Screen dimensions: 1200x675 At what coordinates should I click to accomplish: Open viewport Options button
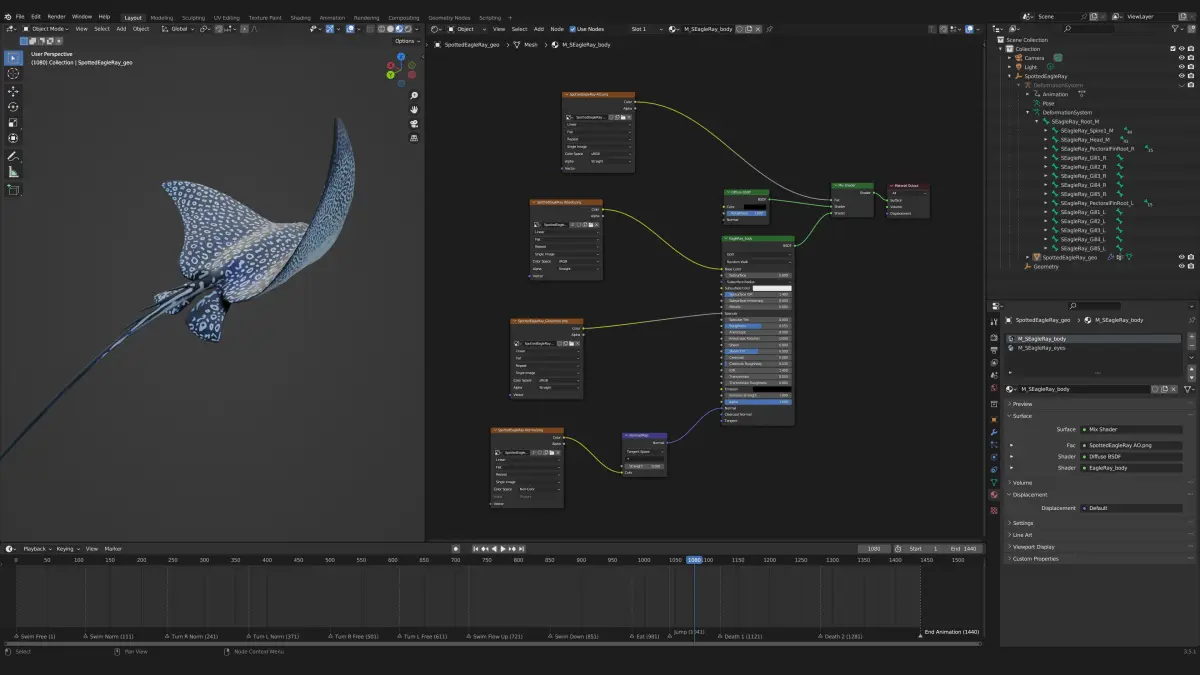405,41
